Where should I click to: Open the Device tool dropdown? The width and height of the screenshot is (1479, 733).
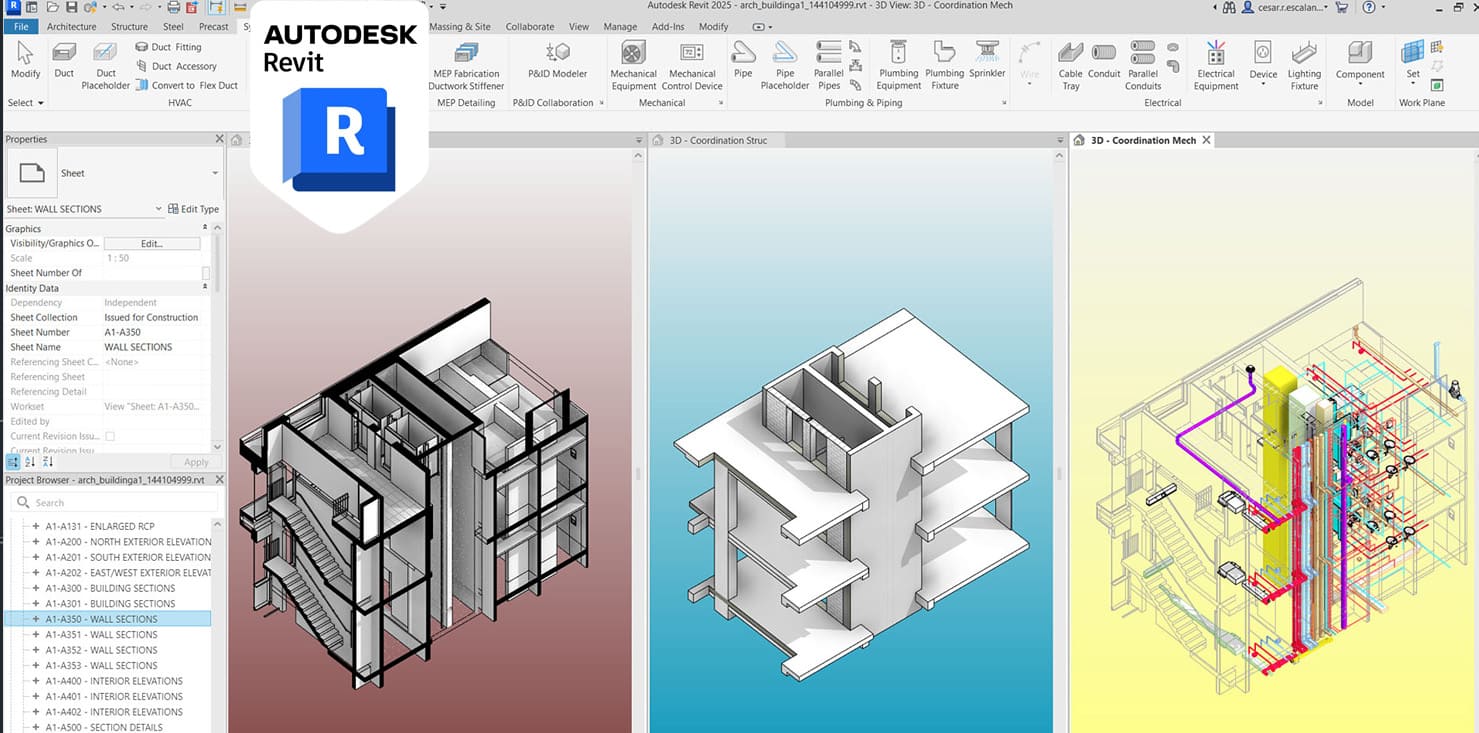coord(1263,84)
